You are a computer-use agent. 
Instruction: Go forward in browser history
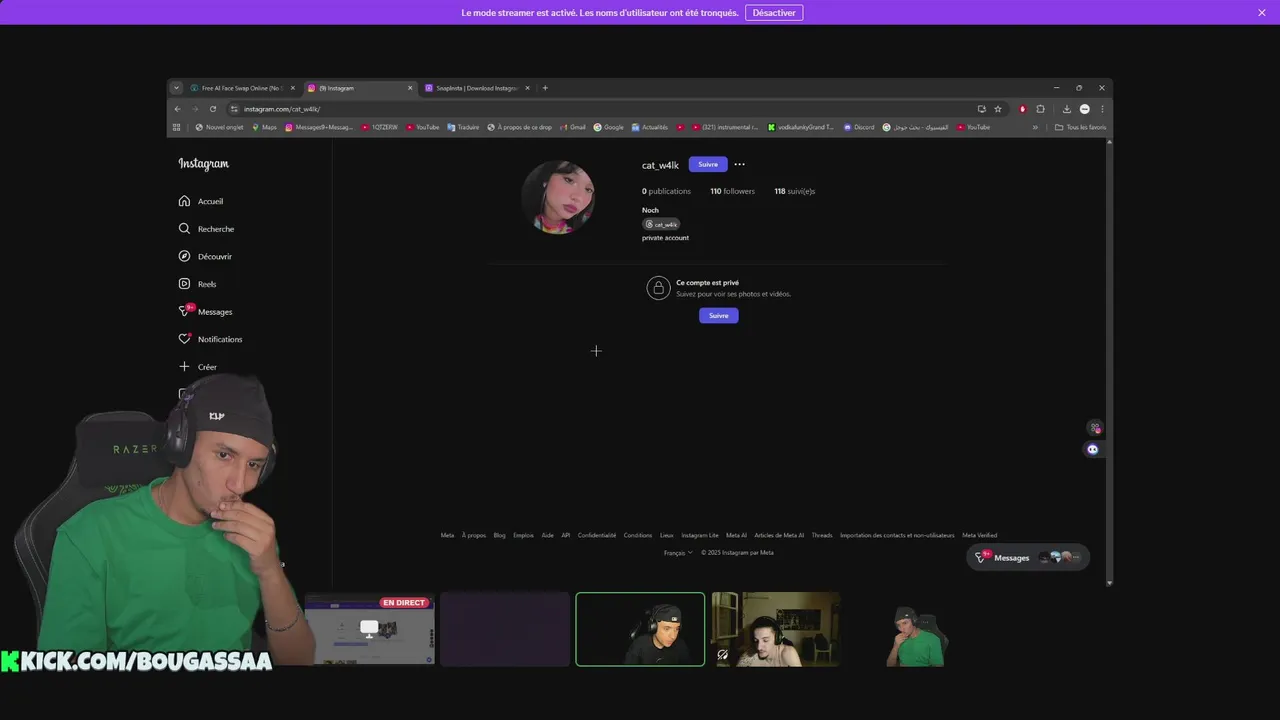[x=195, y=109]
